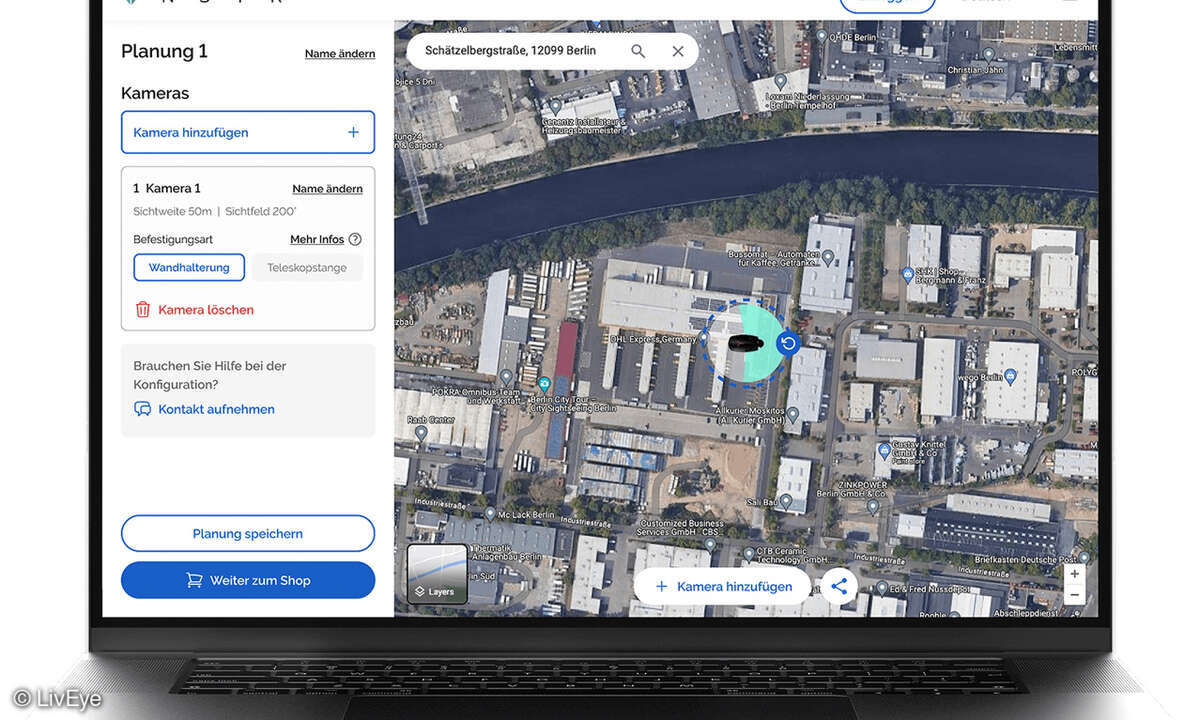Screen dimensions: 1200x720
Task: Click the Ed & Fred map pin
Action: pyautogui.click(x=881, y=588)
